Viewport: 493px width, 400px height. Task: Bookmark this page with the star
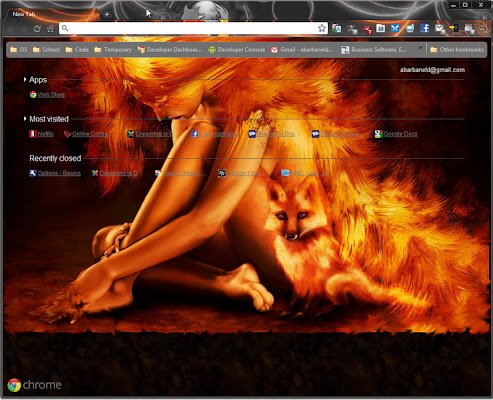point(322,28)
